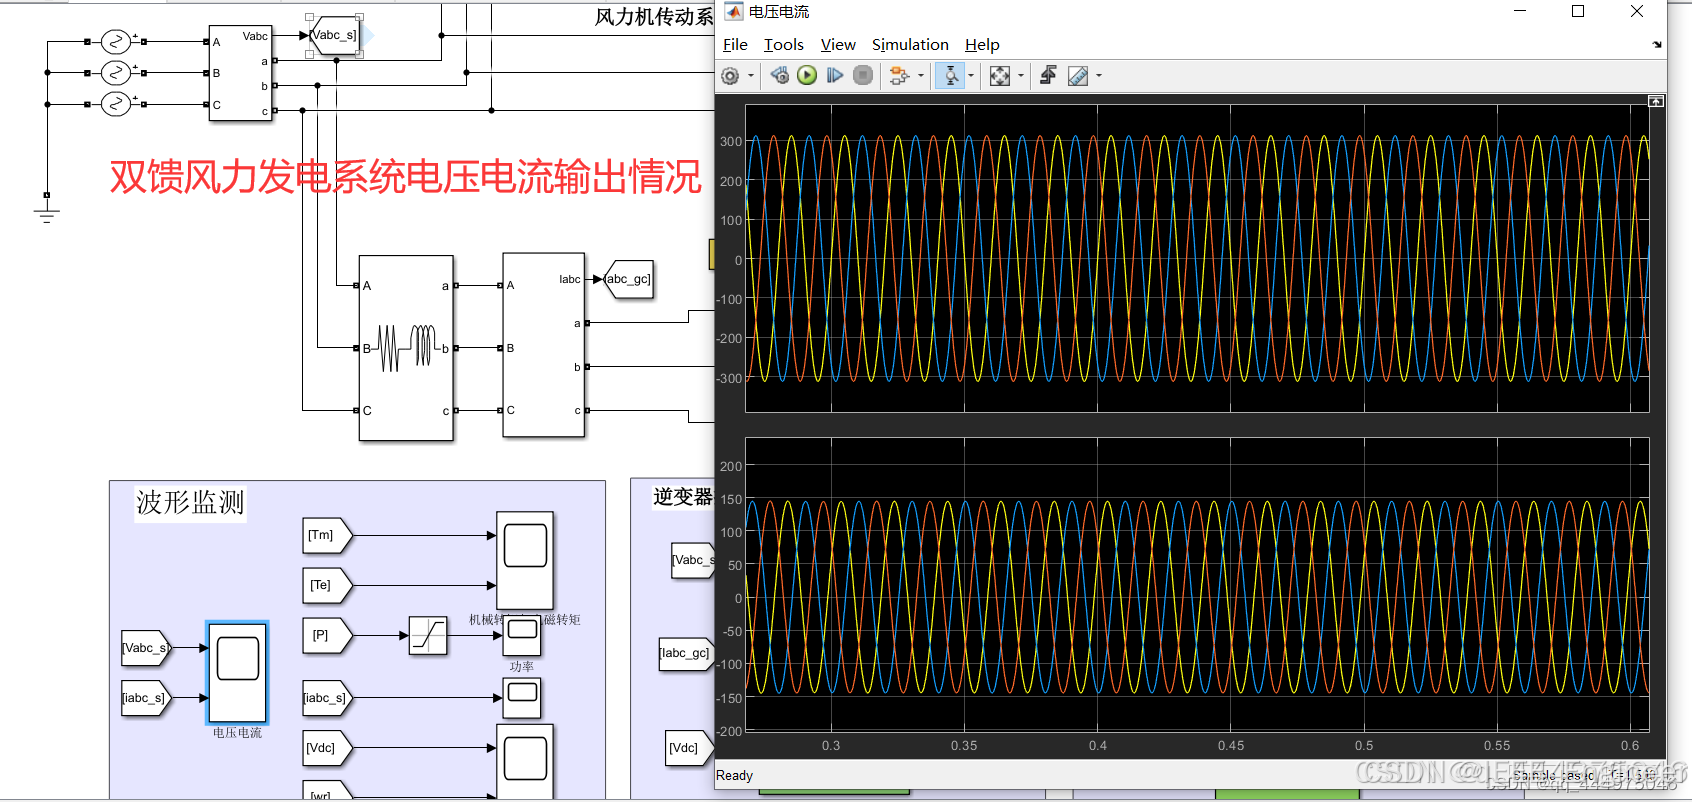Select [iabc_s] From tag feeding 电压电流 scope
The width and height of the screenshot is (1692, 802).
click(147, 698)
